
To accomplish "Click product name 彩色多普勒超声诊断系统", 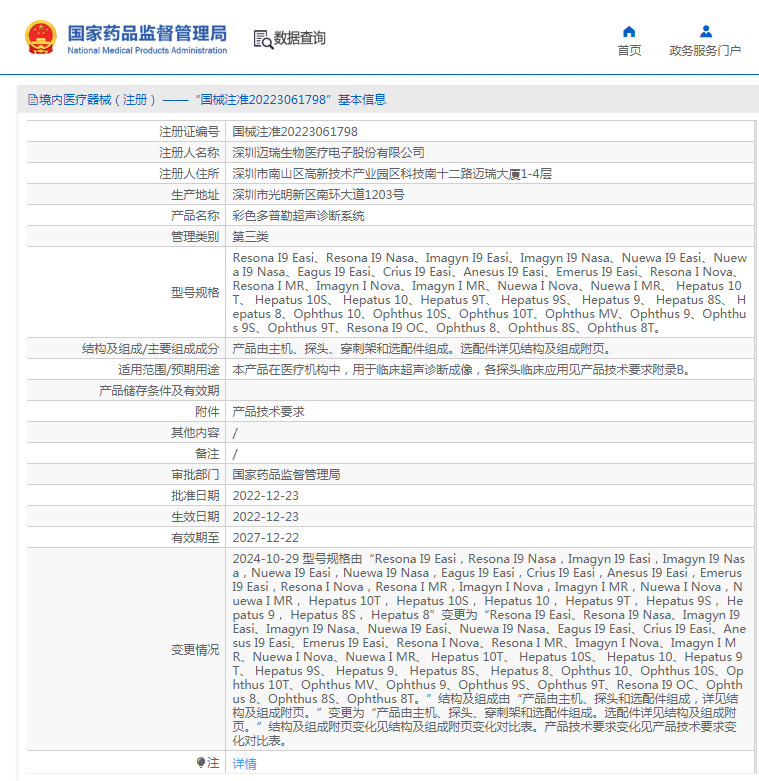I will click(x=298, y=216).
